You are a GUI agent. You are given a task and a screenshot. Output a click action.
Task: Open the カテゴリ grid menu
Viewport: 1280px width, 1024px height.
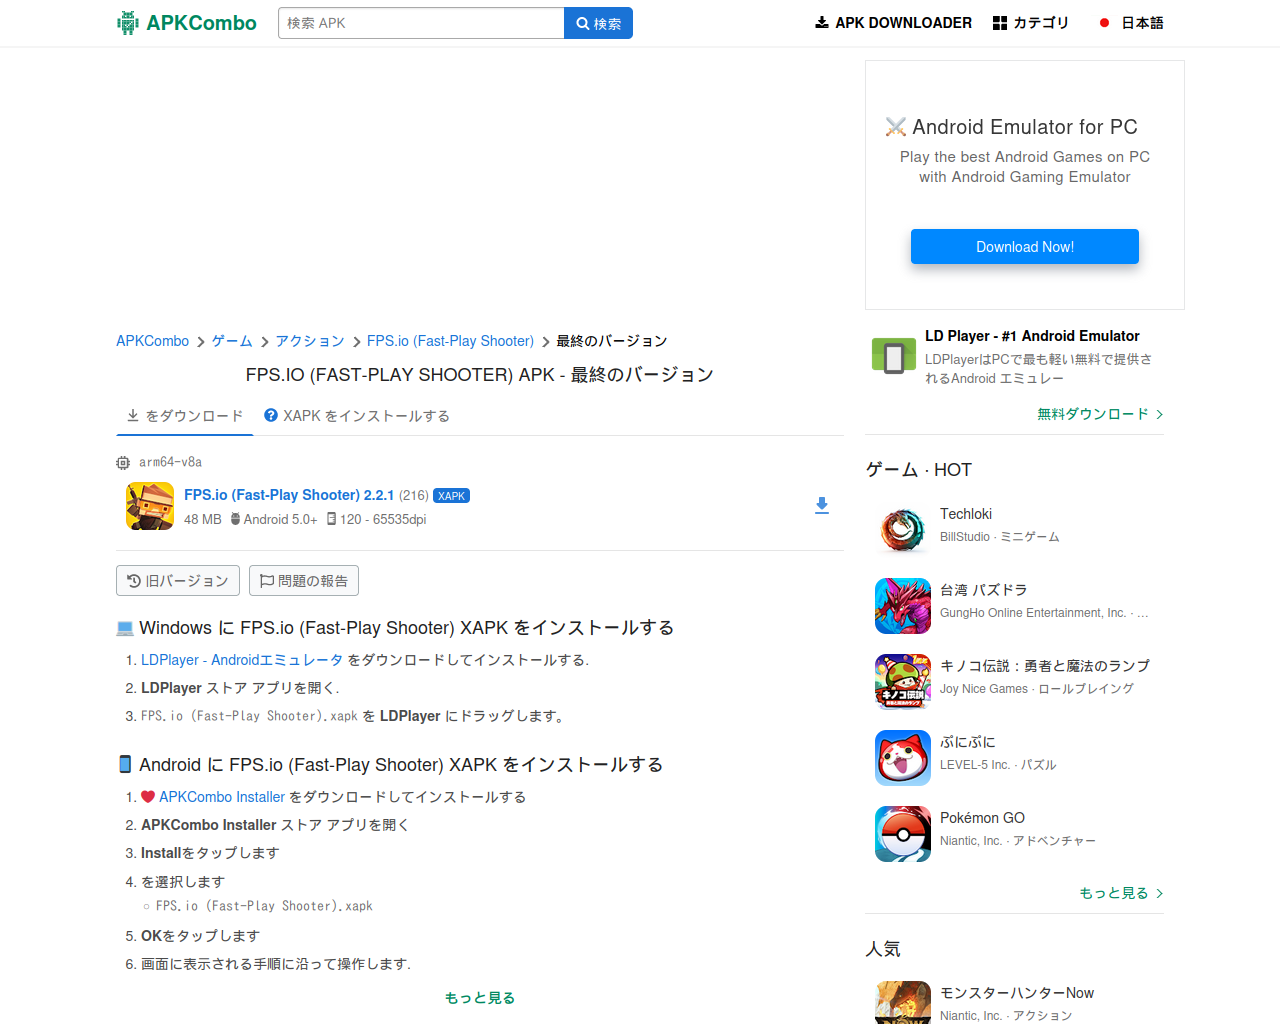click(1031, 23)
